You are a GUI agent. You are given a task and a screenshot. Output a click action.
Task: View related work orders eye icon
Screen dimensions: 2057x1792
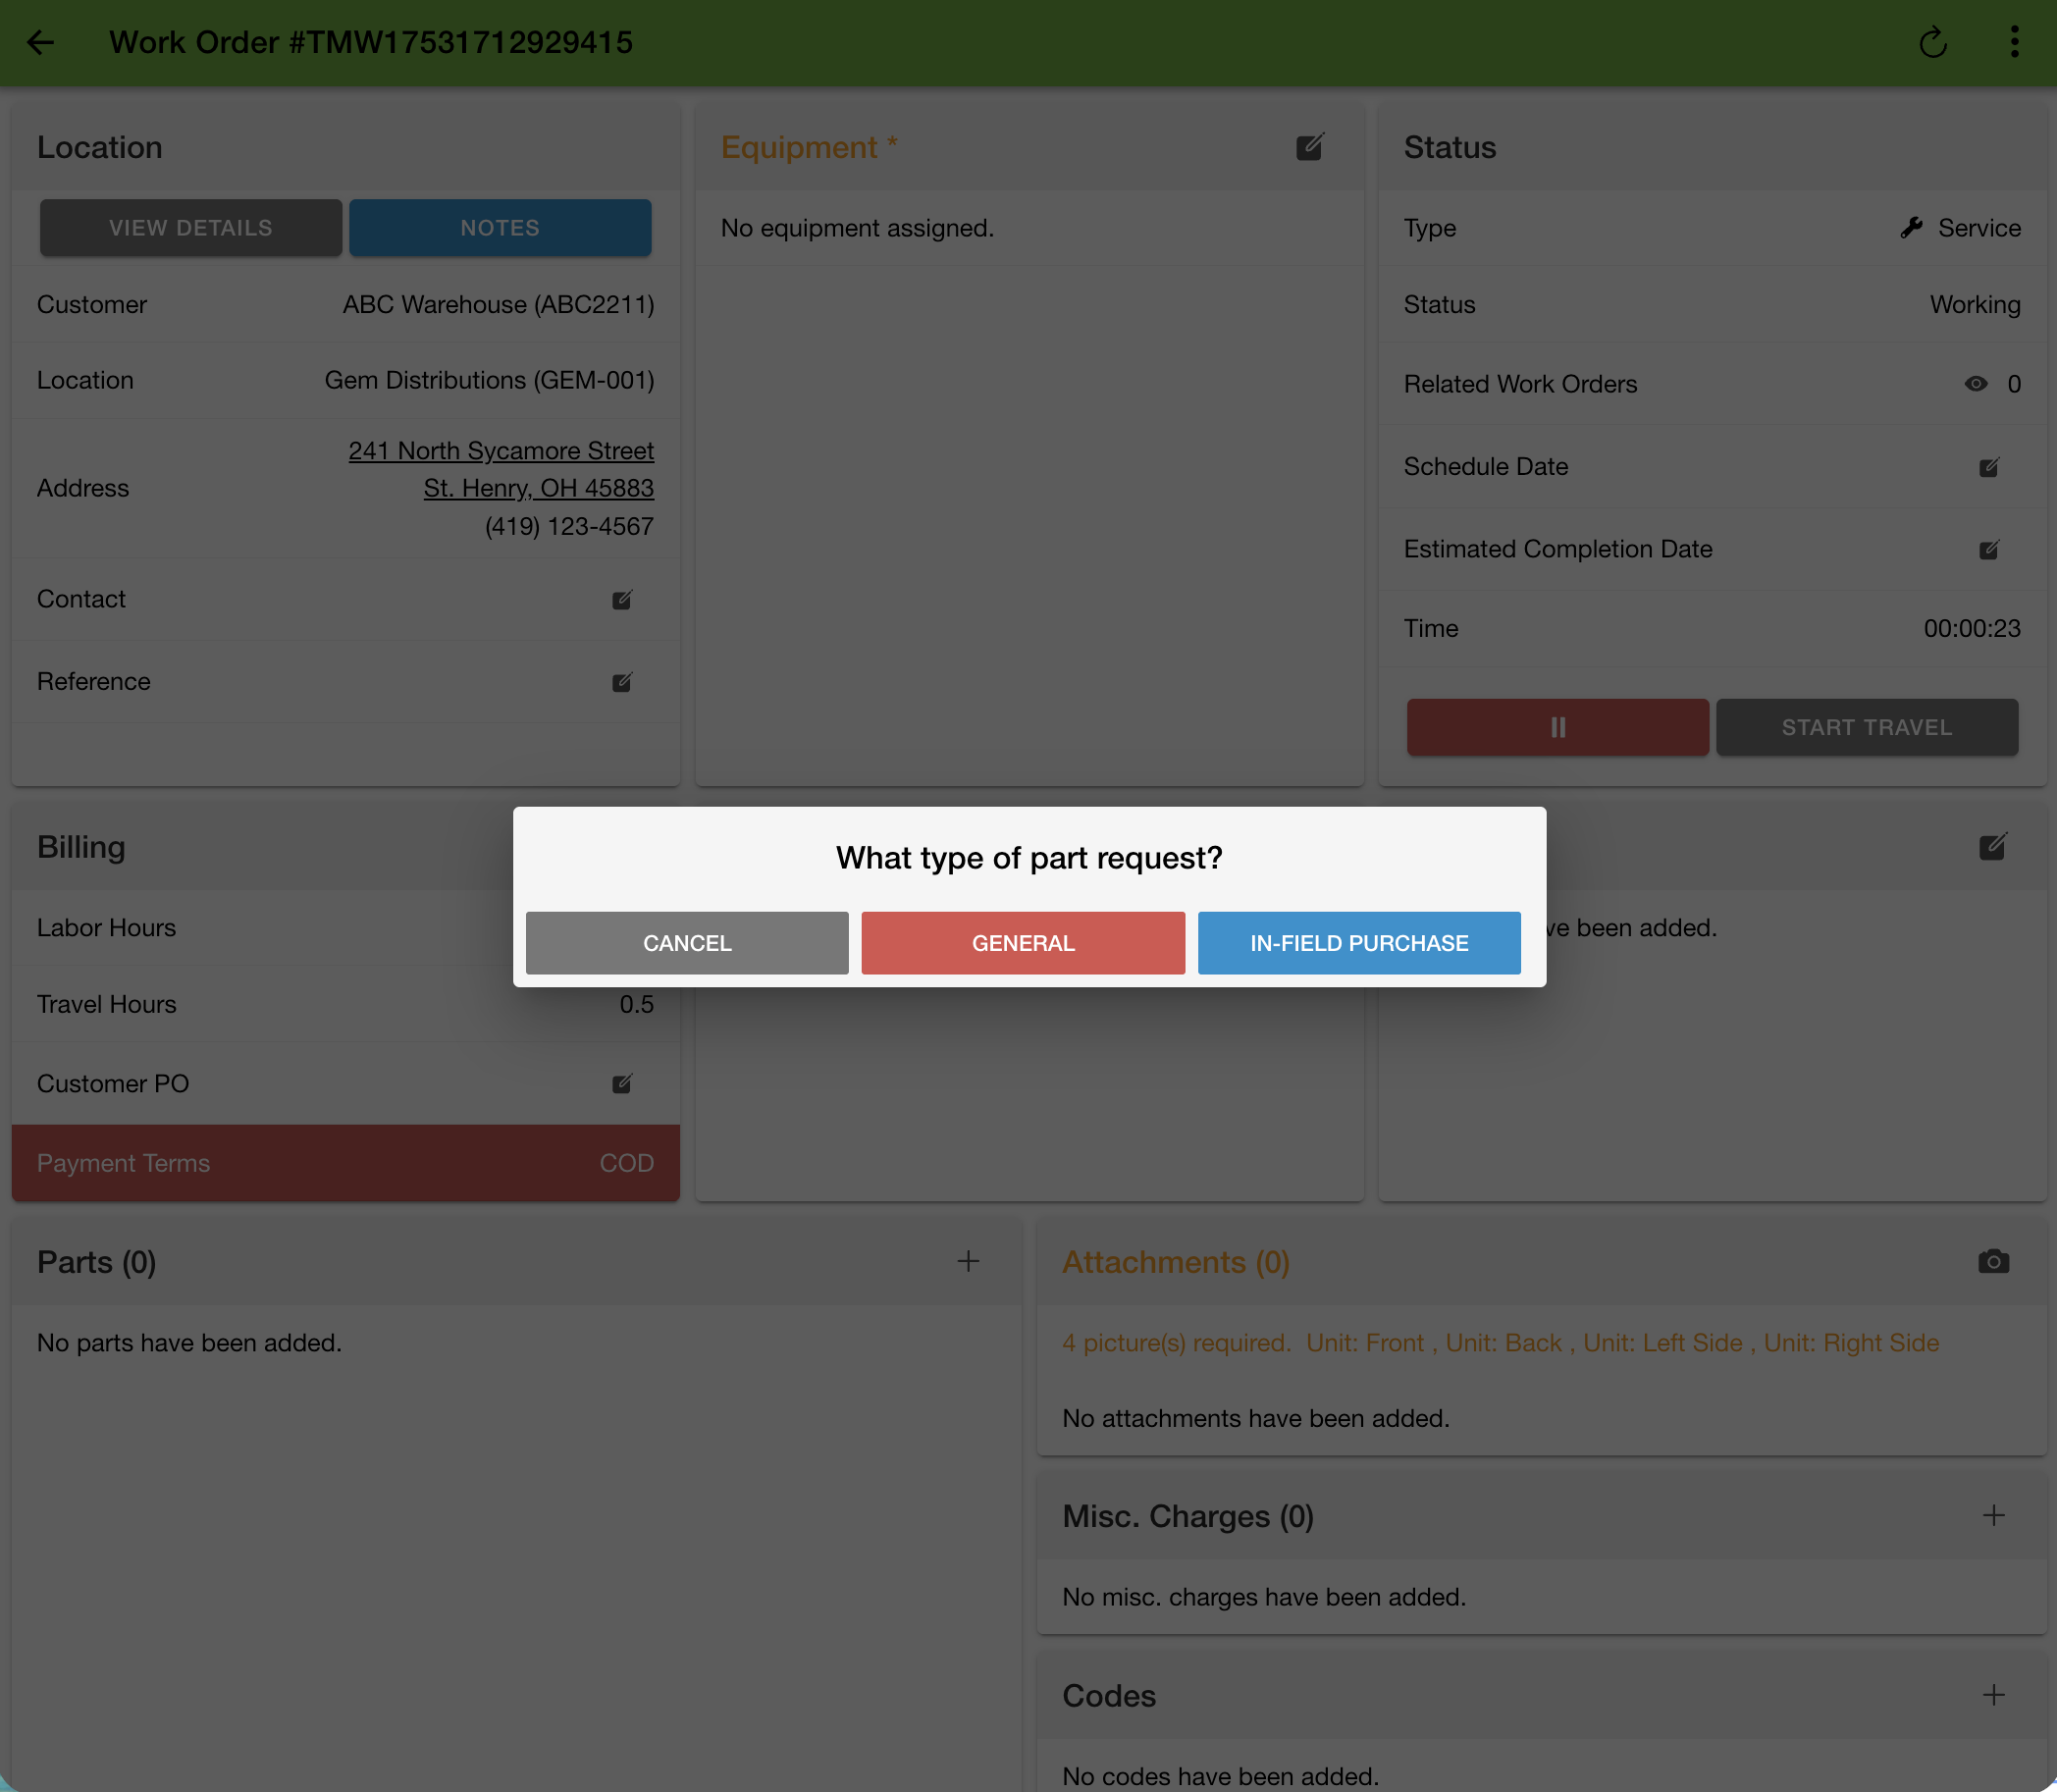pyautogui.click(x=1975, y=384)
